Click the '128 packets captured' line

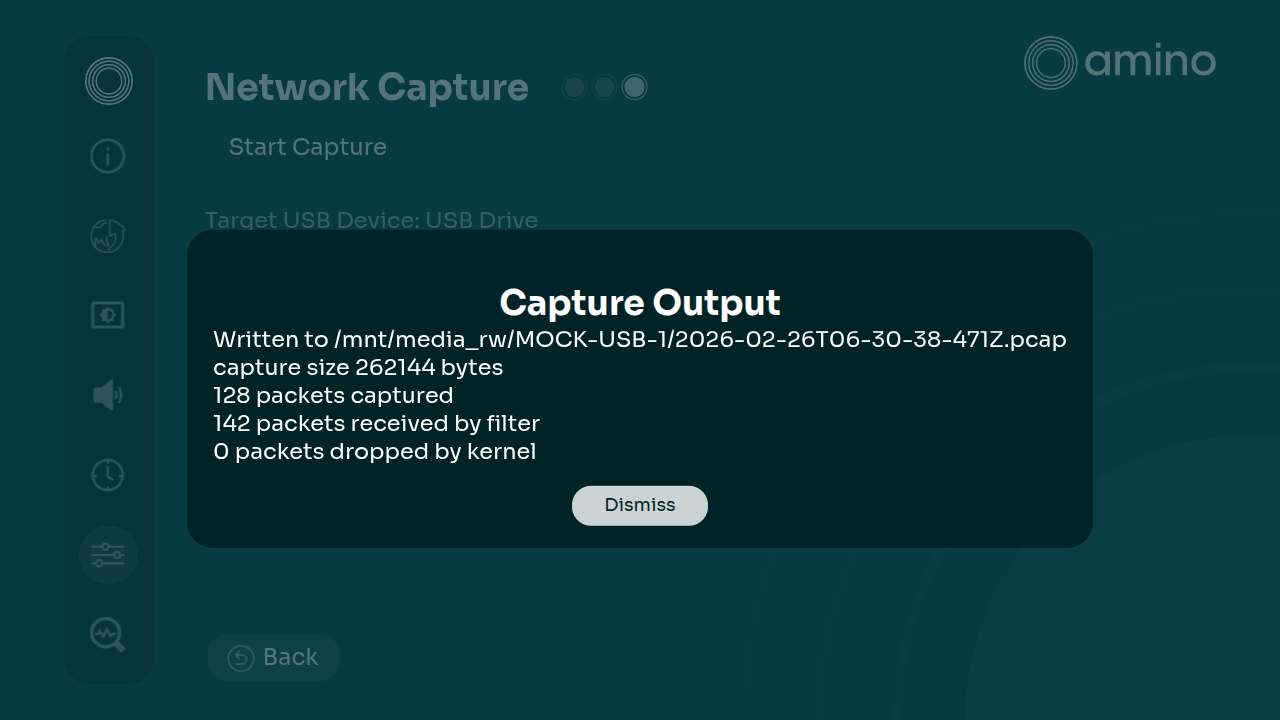(x=333, y=396)
